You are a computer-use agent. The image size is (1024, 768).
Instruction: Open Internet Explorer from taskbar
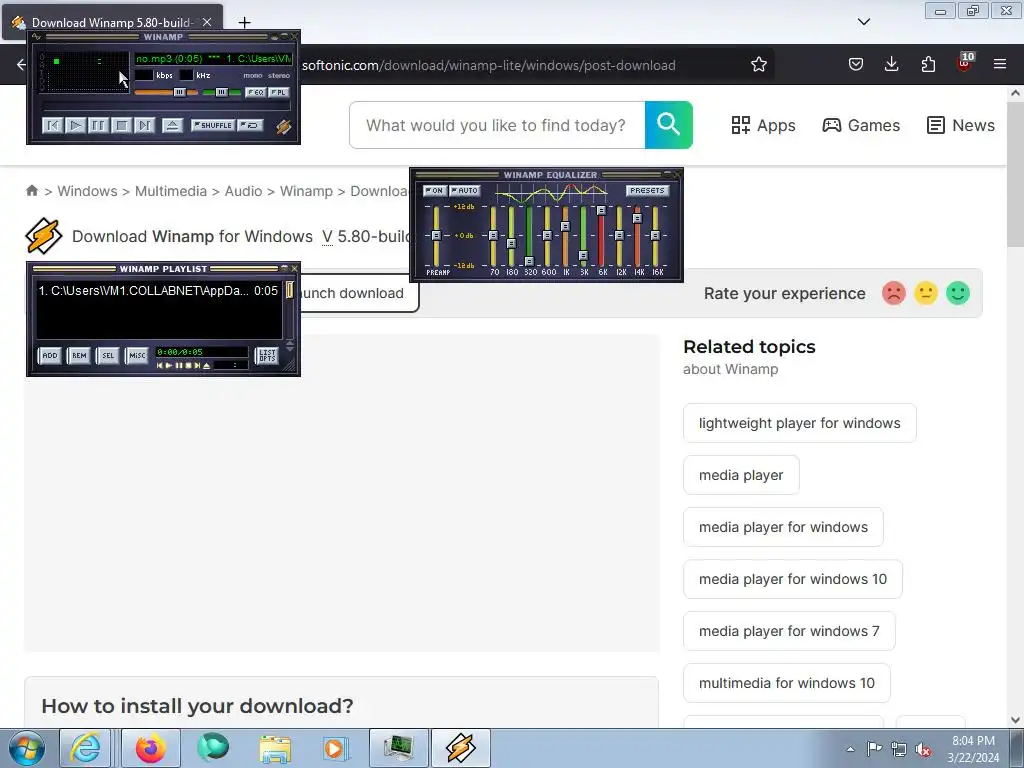[x=86, y=748]
